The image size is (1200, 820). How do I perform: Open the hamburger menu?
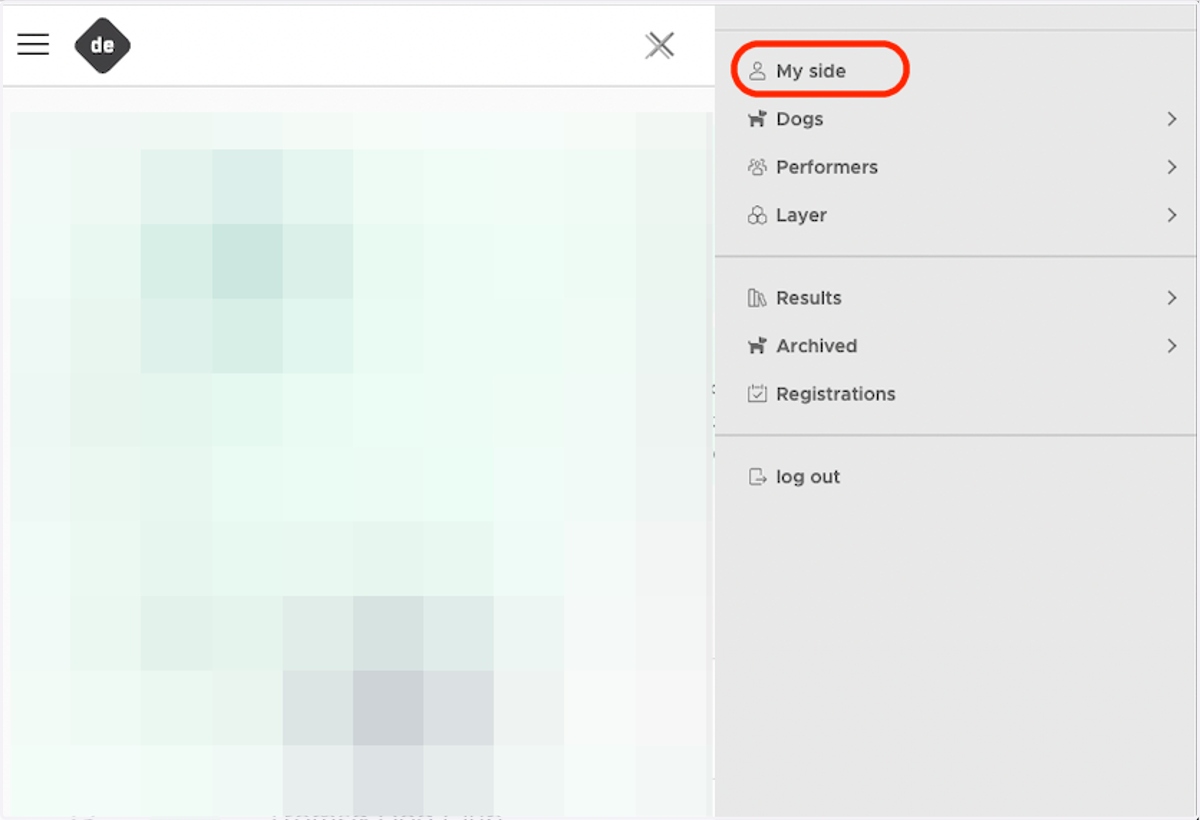[x=33, y=44]
